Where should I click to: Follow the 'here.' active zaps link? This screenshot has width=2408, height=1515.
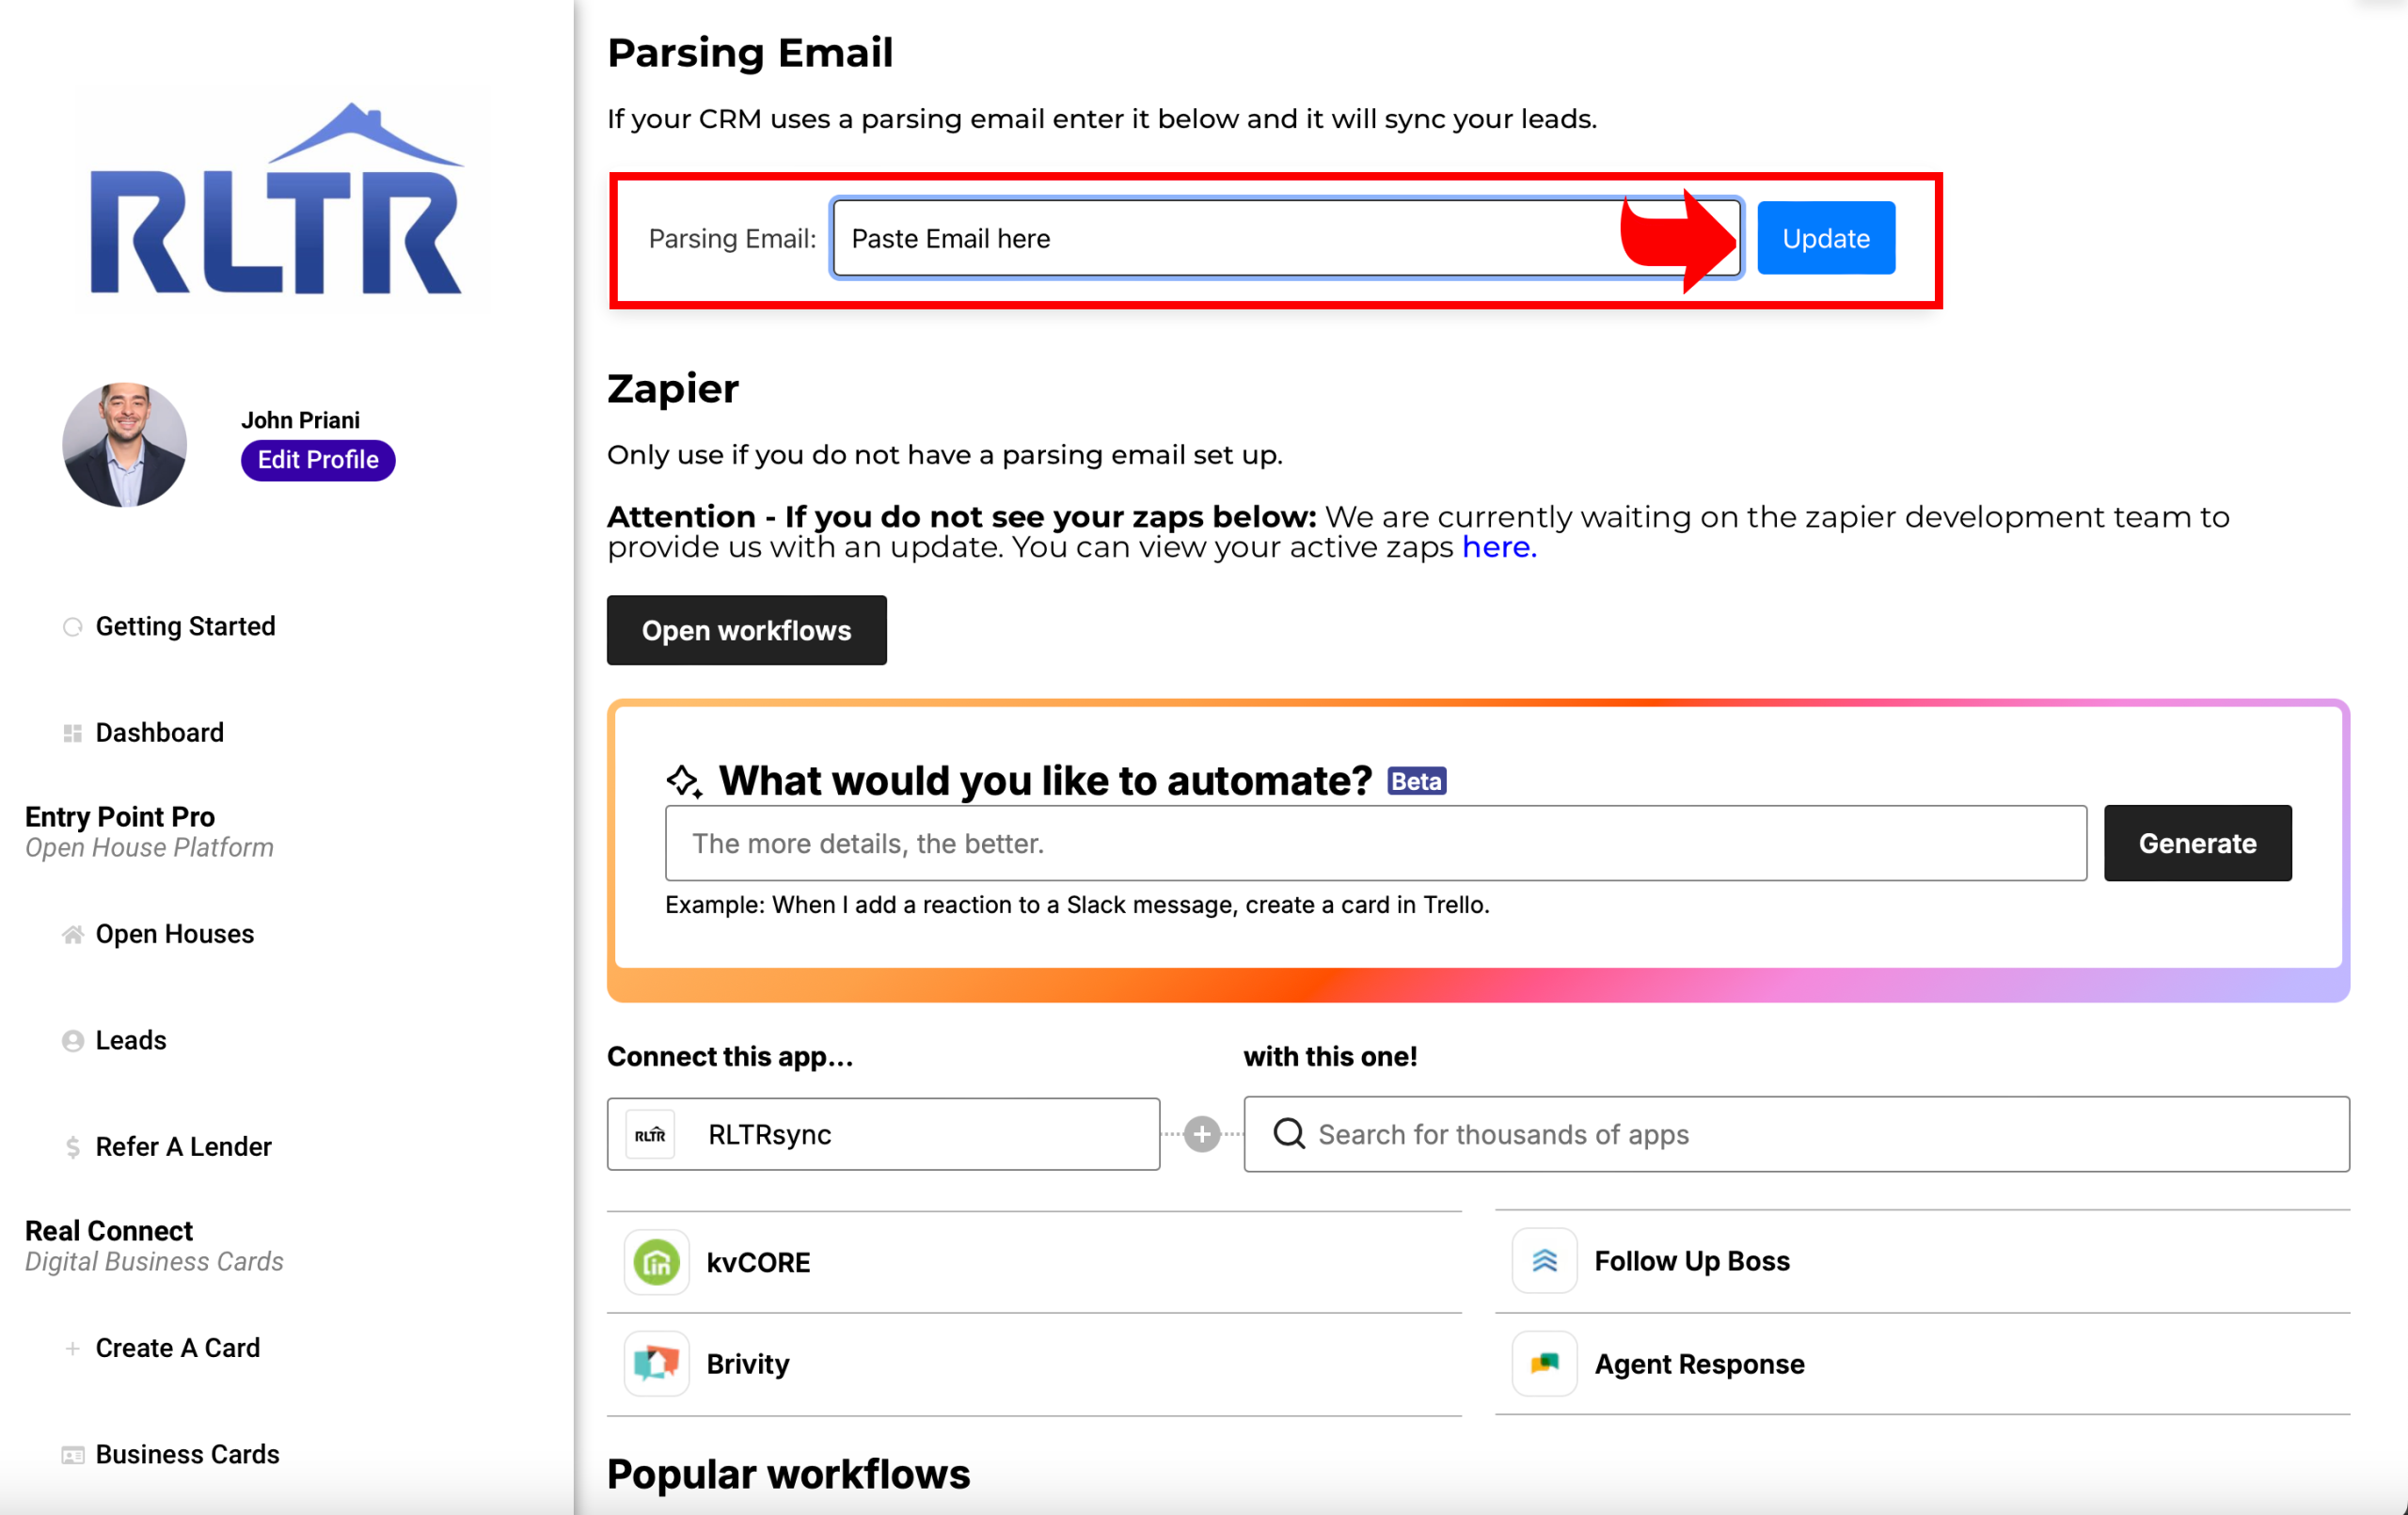pyautogui.click(x=1499, y=547)
